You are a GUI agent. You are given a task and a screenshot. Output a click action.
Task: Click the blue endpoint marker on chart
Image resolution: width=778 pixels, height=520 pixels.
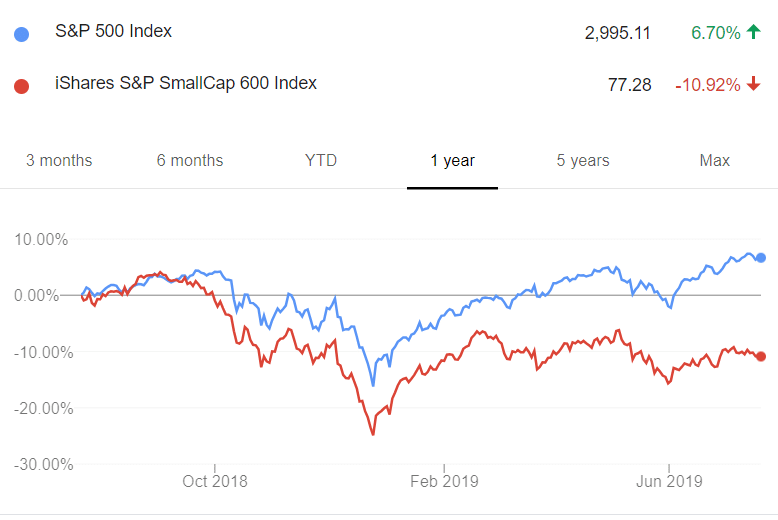pyautogui.click(x=761, y=258)
